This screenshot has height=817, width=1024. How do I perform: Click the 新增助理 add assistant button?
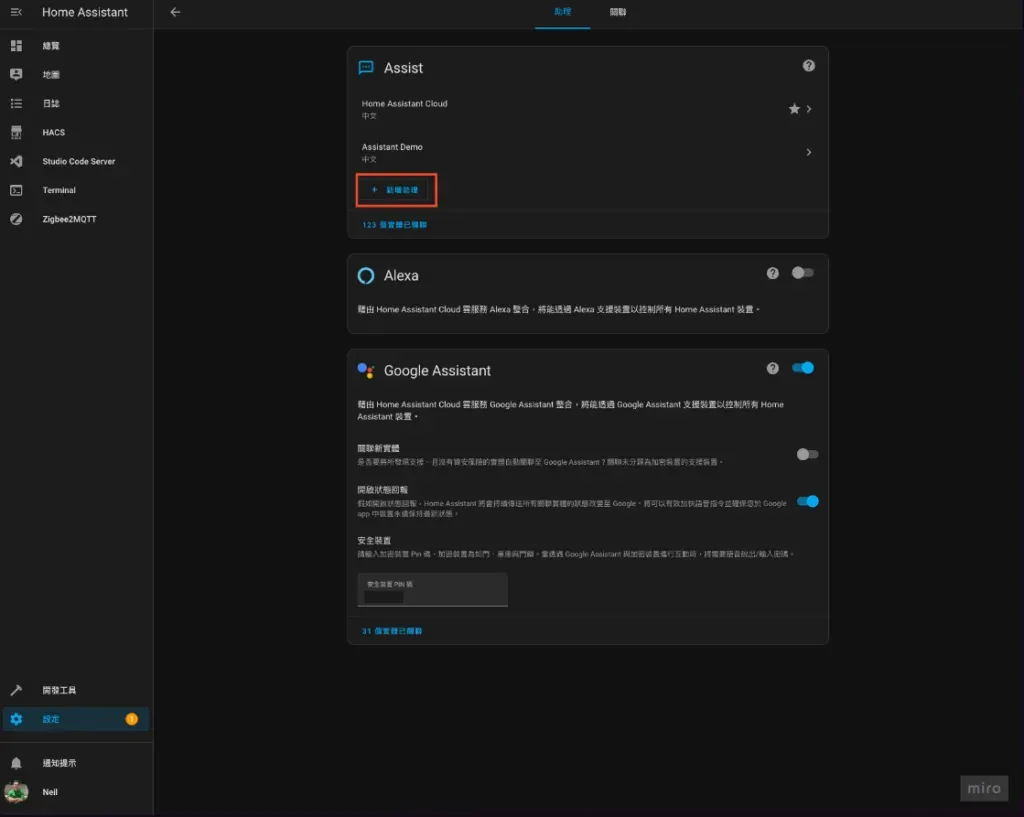395,189
